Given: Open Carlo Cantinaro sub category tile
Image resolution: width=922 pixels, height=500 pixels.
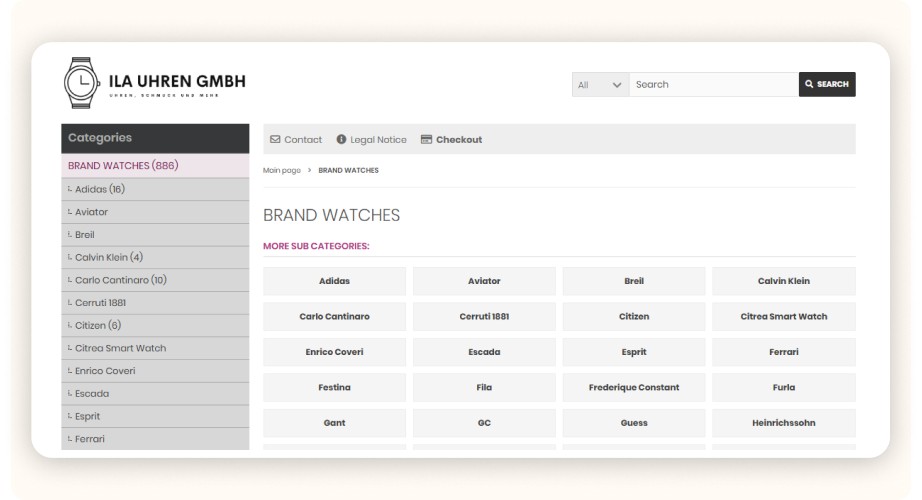Looking at the screenshot, I should click(335, 316).
